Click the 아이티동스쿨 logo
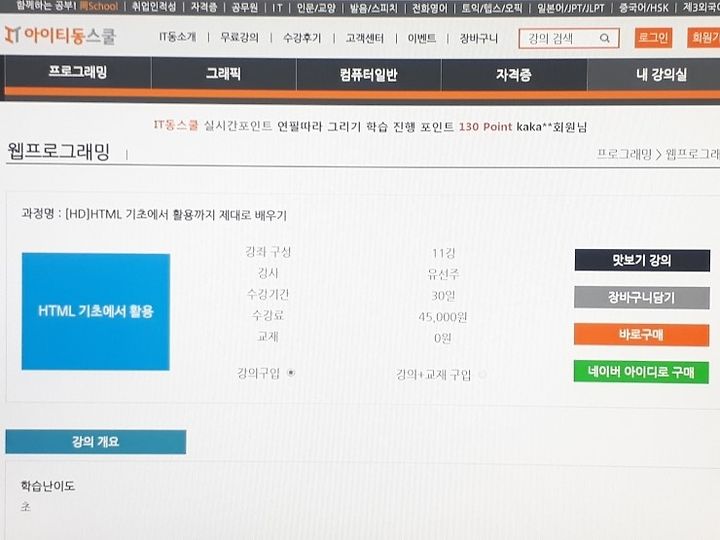720x540 pixels. (x=60, y=36)
